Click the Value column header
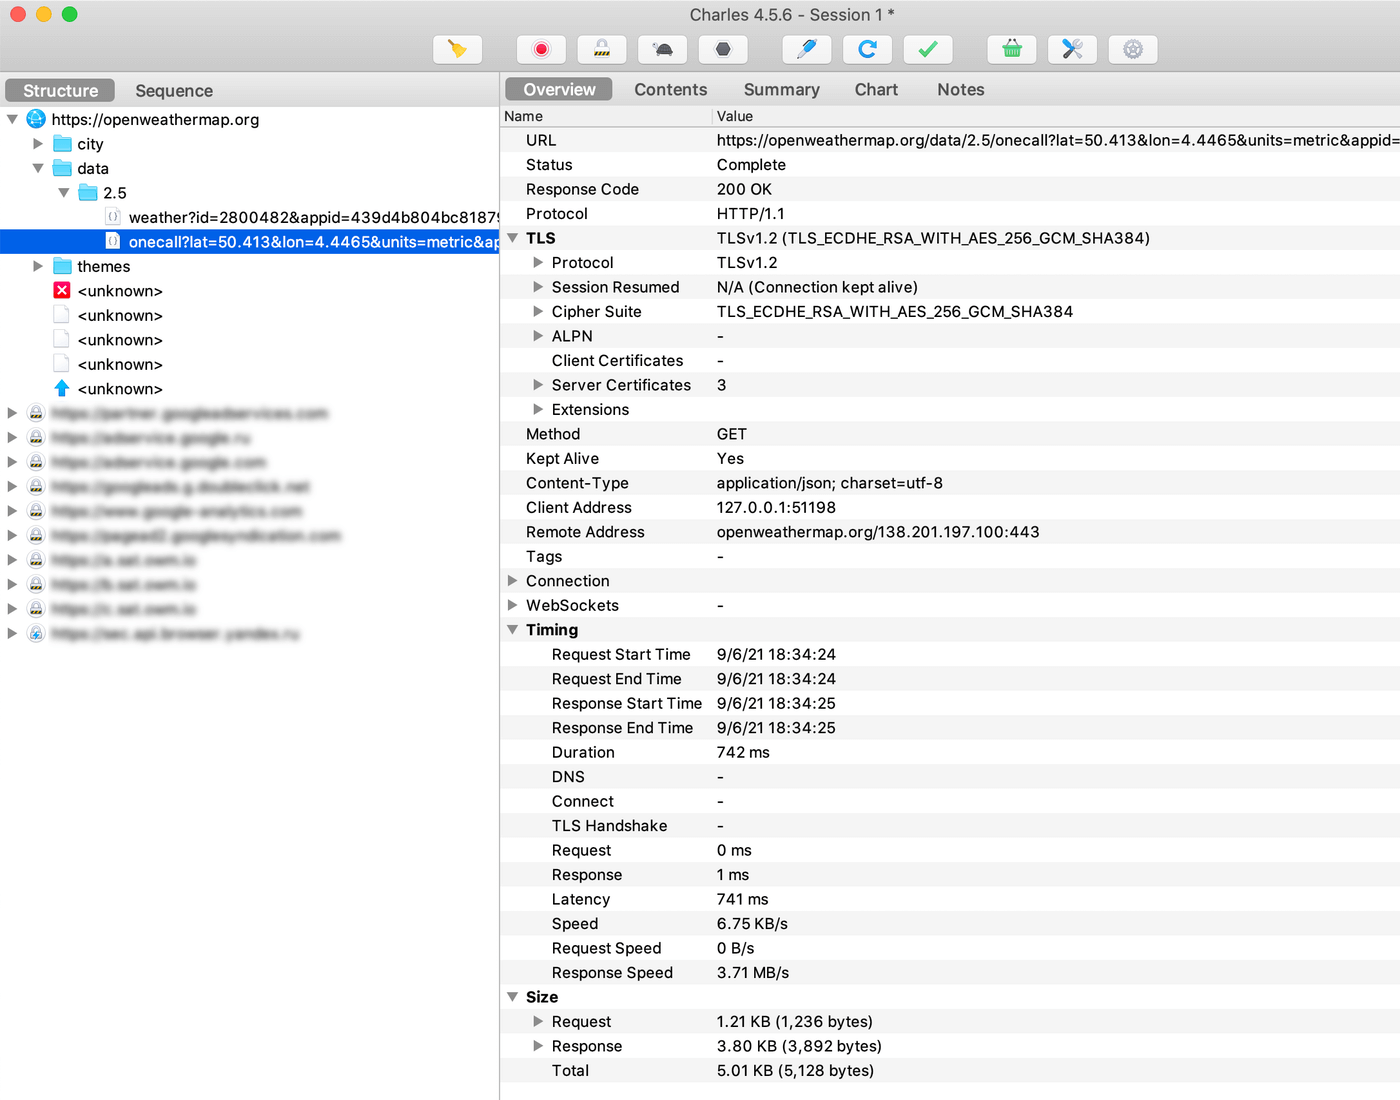Viewport: 1400px width, 1100px height. [1056, 116]
